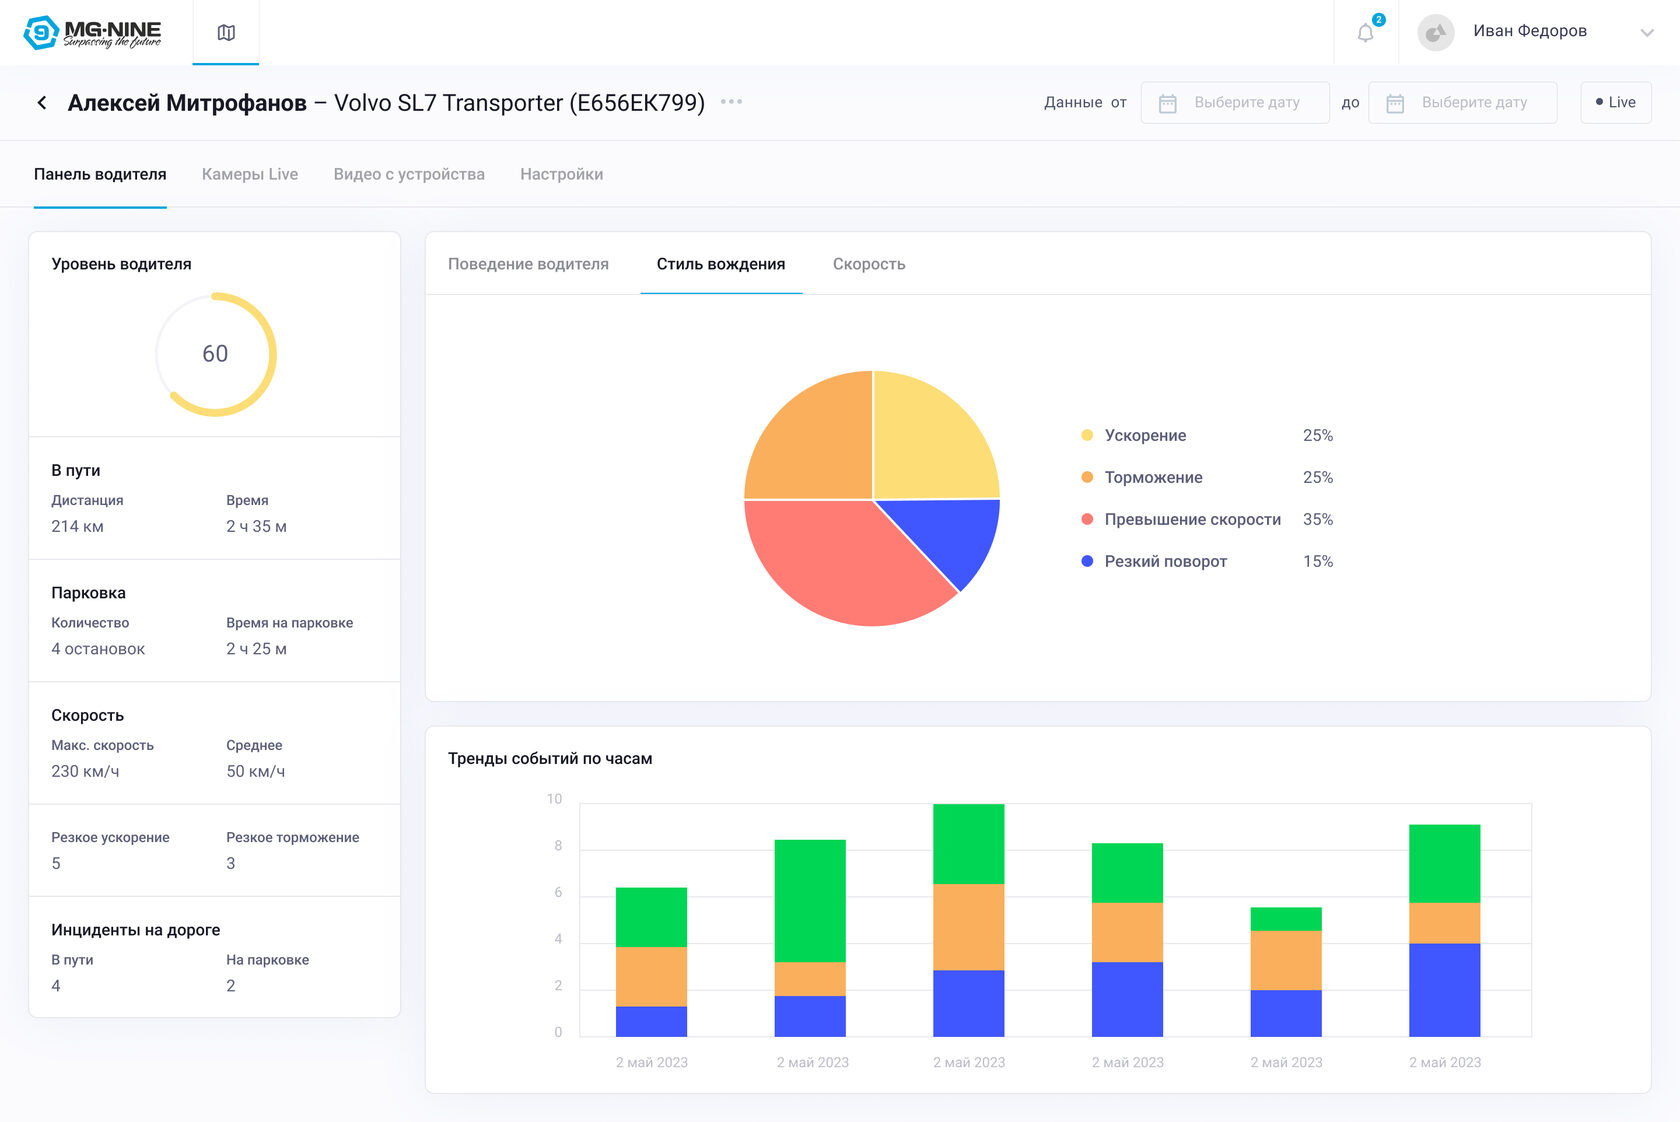This screenshot has height=1122, width=1680.
Task: Click the calendar icon in start date field
Action: click(x=1167, y=103)
